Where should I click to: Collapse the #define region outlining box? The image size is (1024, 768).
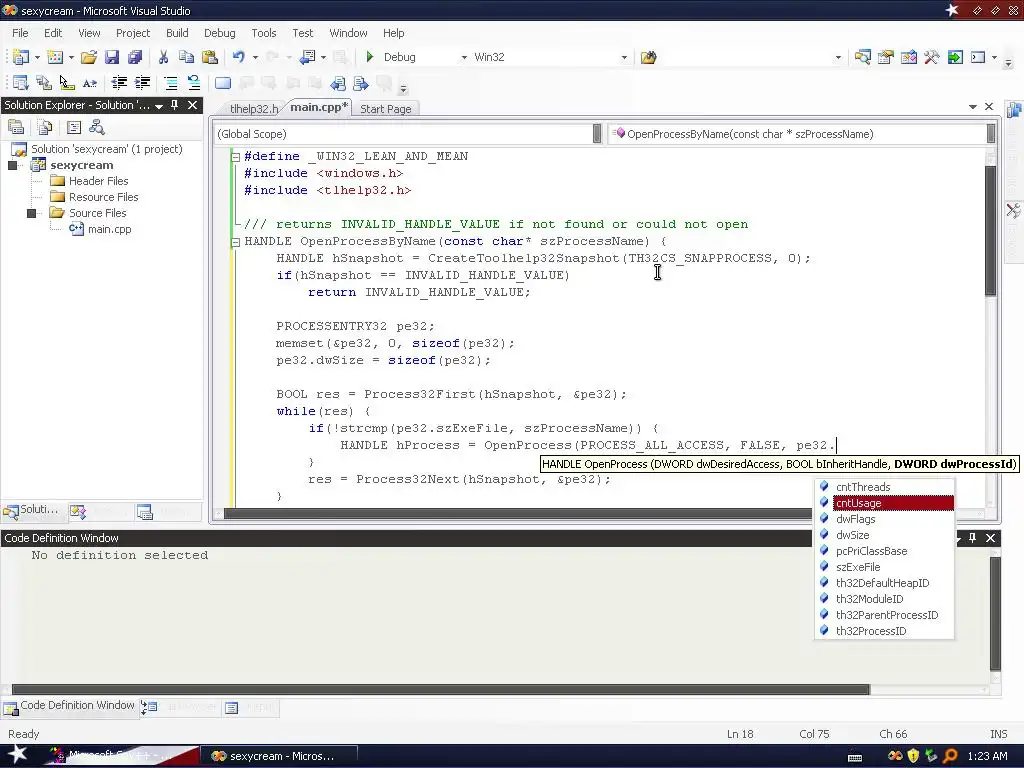pyautogui.click(x=236, y=157)
